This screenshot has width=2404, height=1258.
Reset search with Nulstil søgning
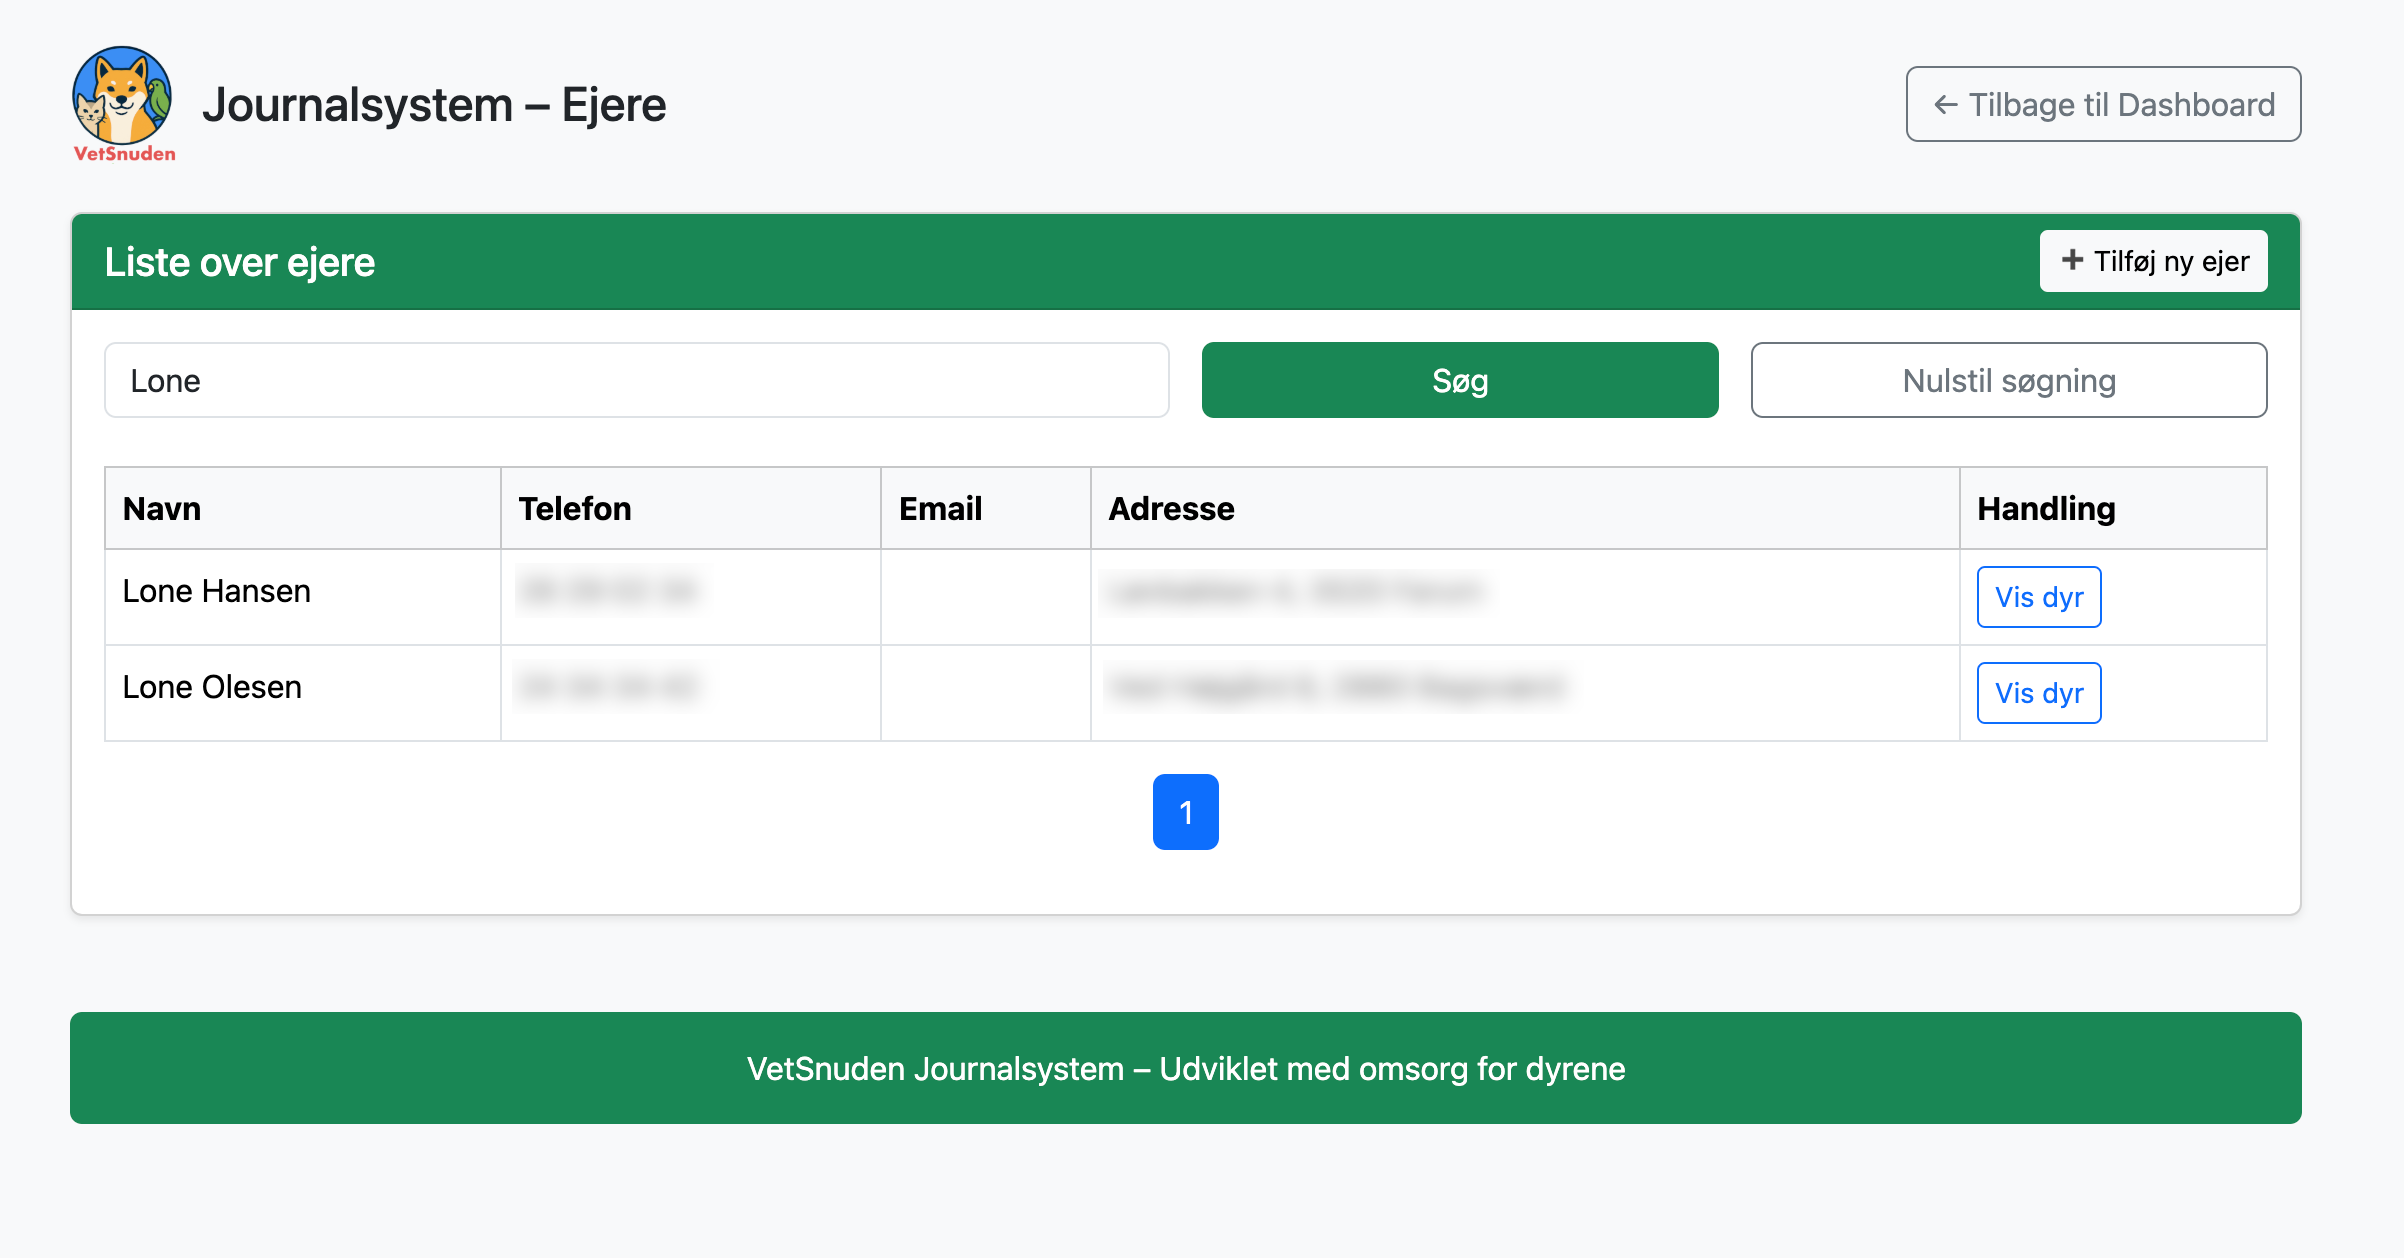[2009, 380]
